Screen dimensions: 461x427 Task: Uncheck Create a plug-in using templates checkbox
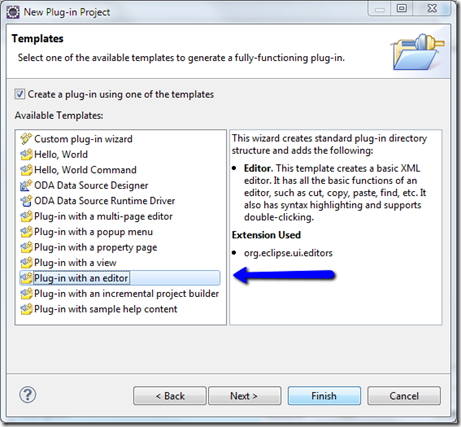[20, 94]
